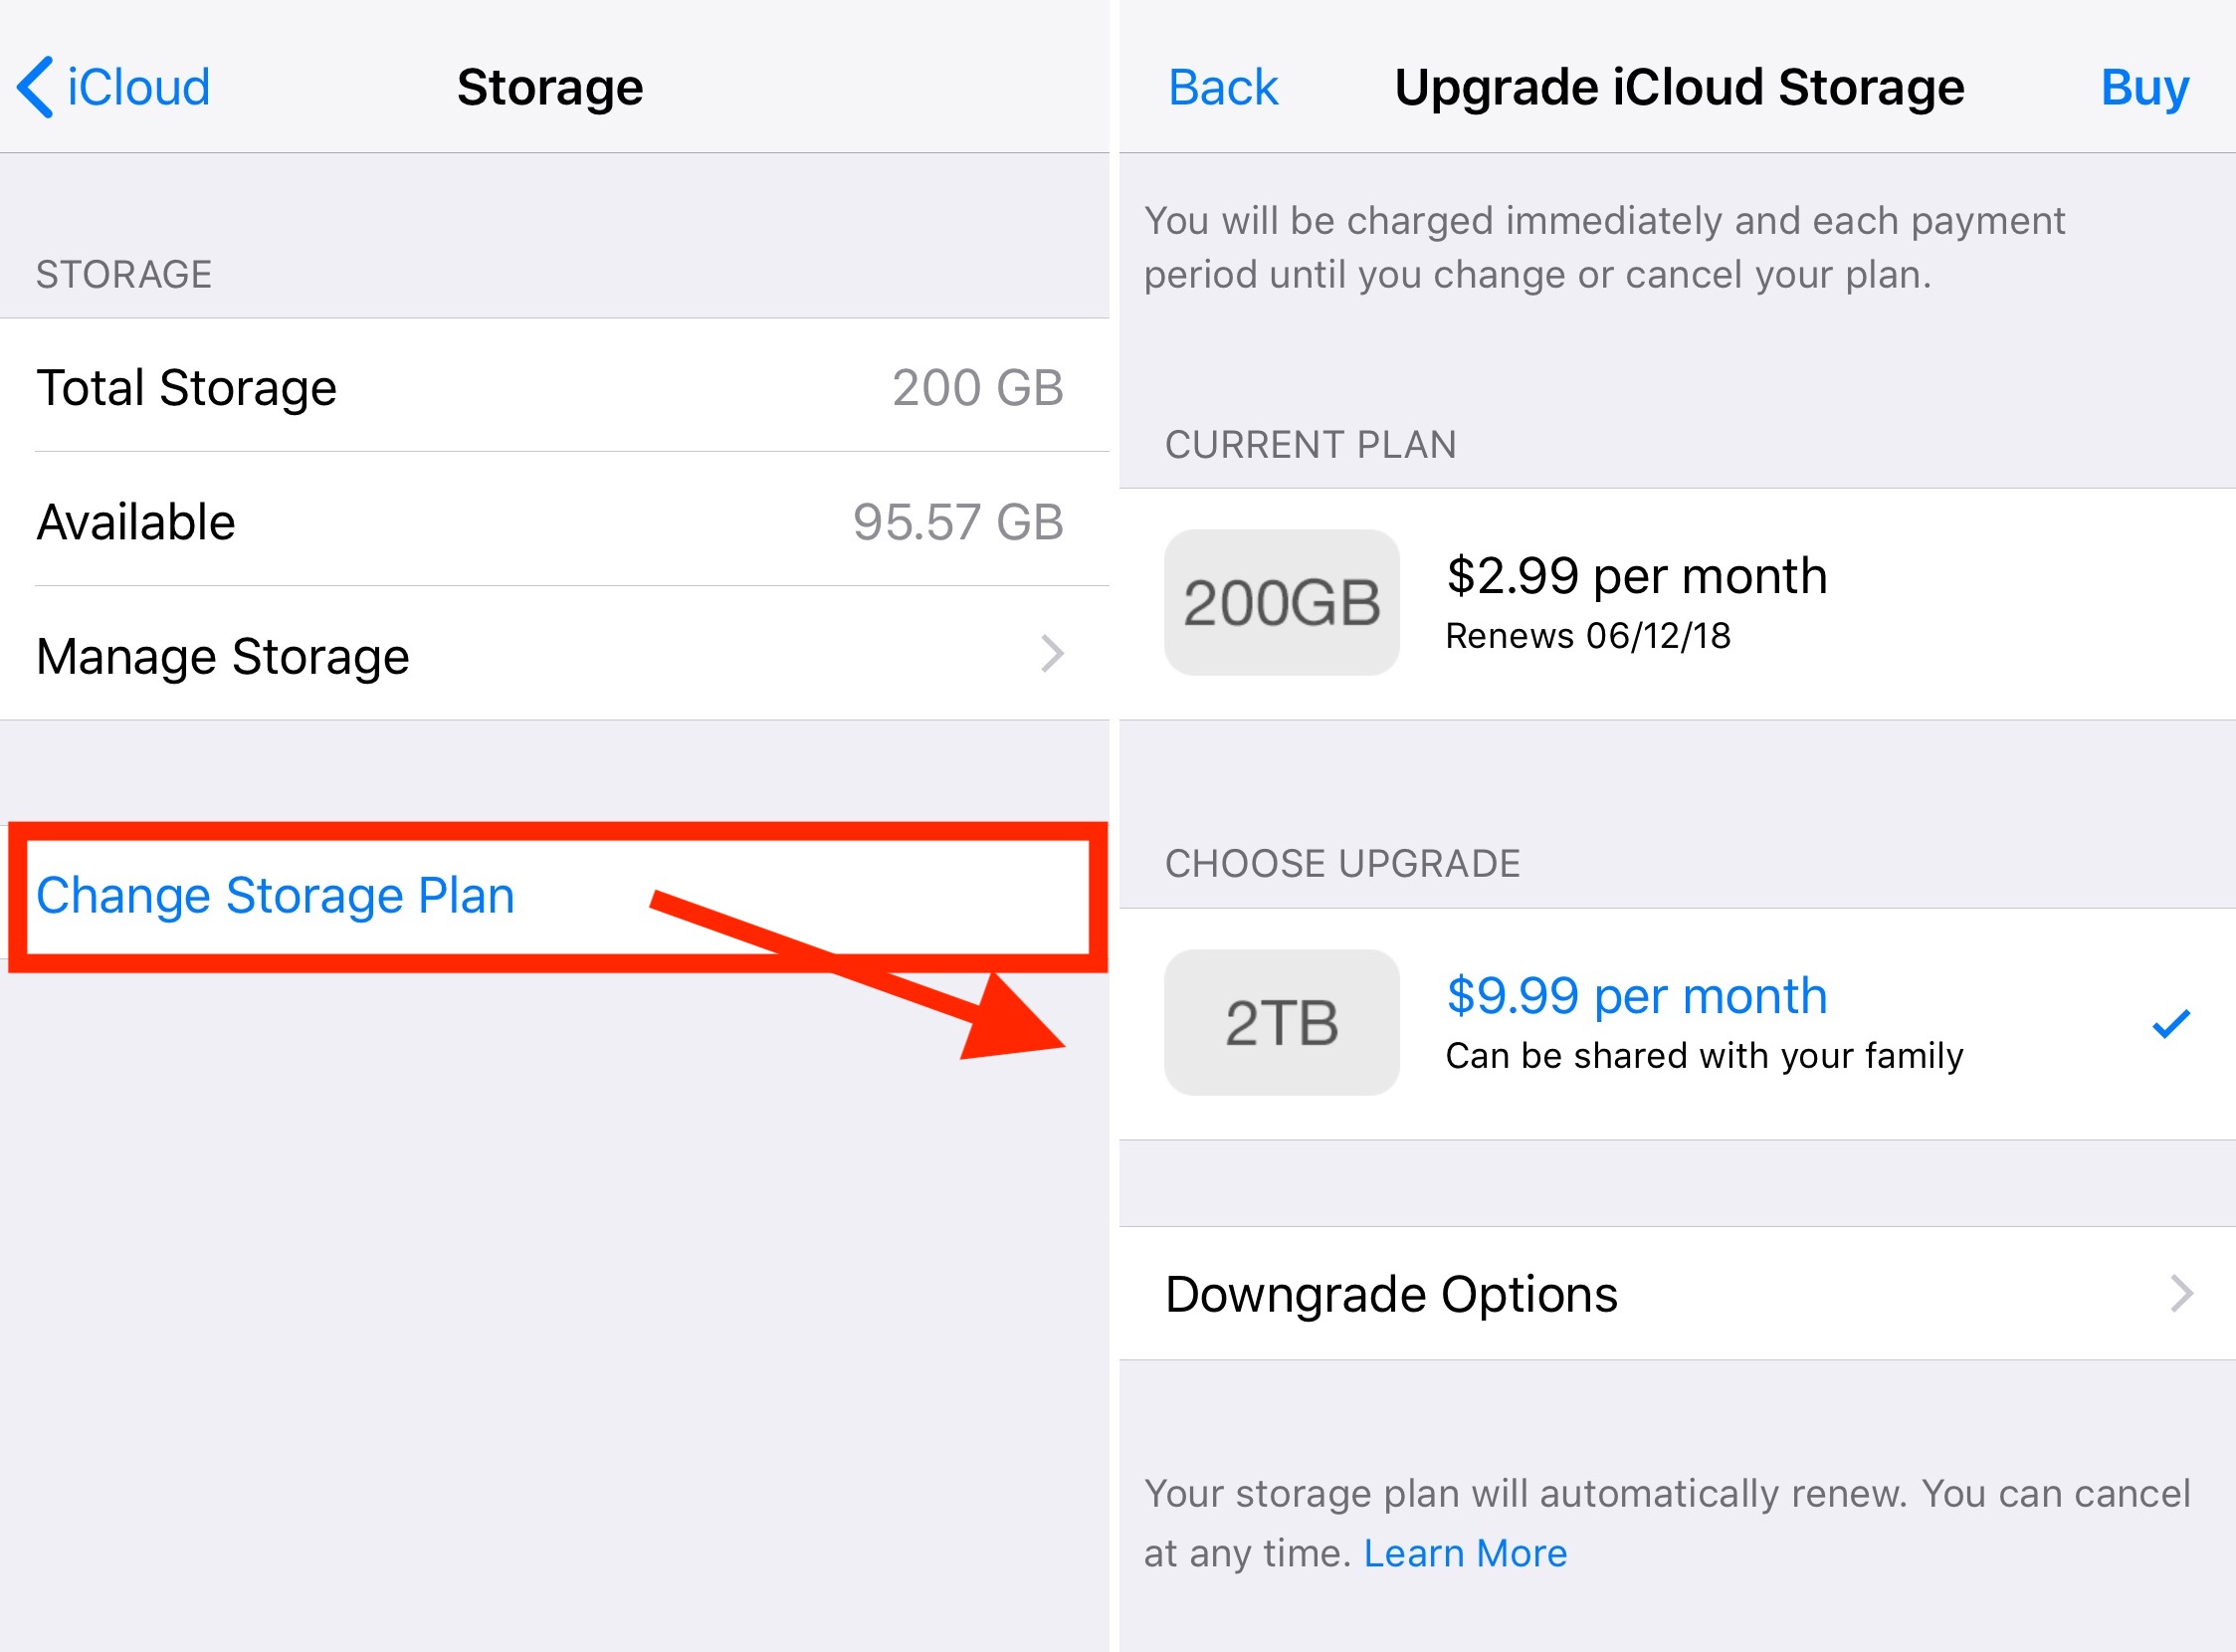Expand the Downgrade Options section
2236x1652 pixels.
pyautogui.click(x=1676, y=1293)
